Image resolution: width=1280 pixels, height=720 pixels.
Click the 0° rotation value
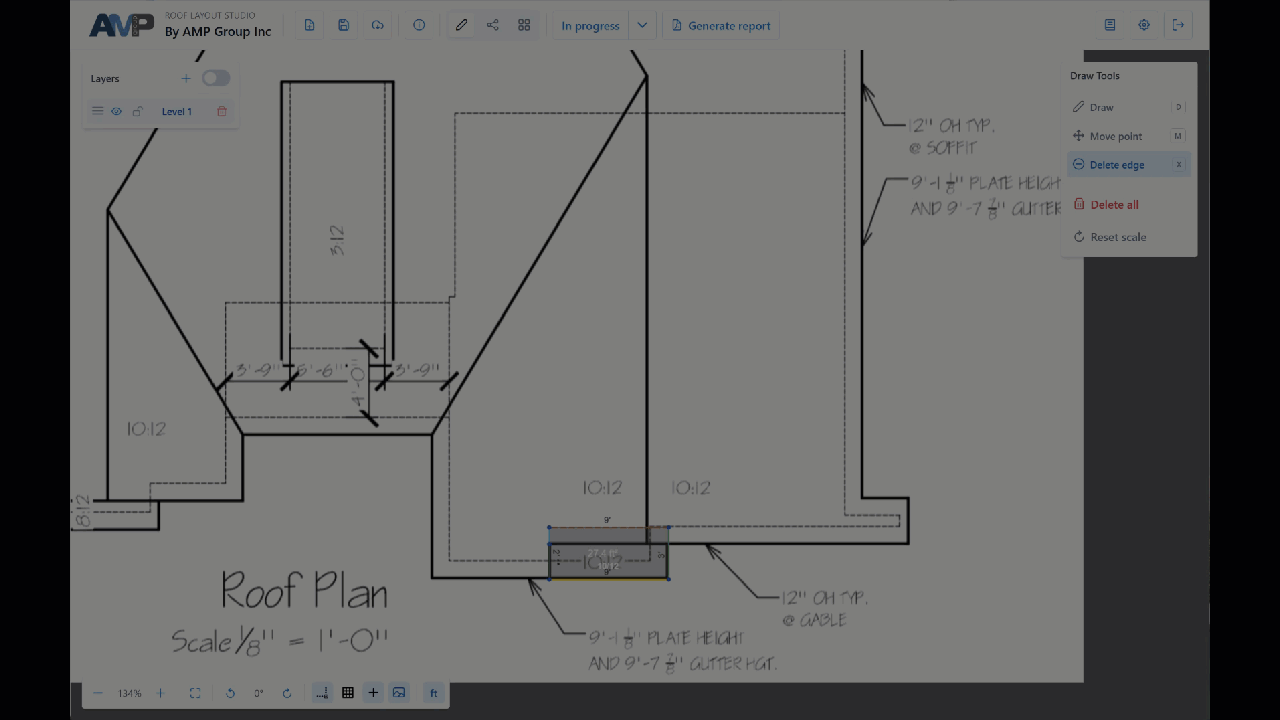coord(258,693)
